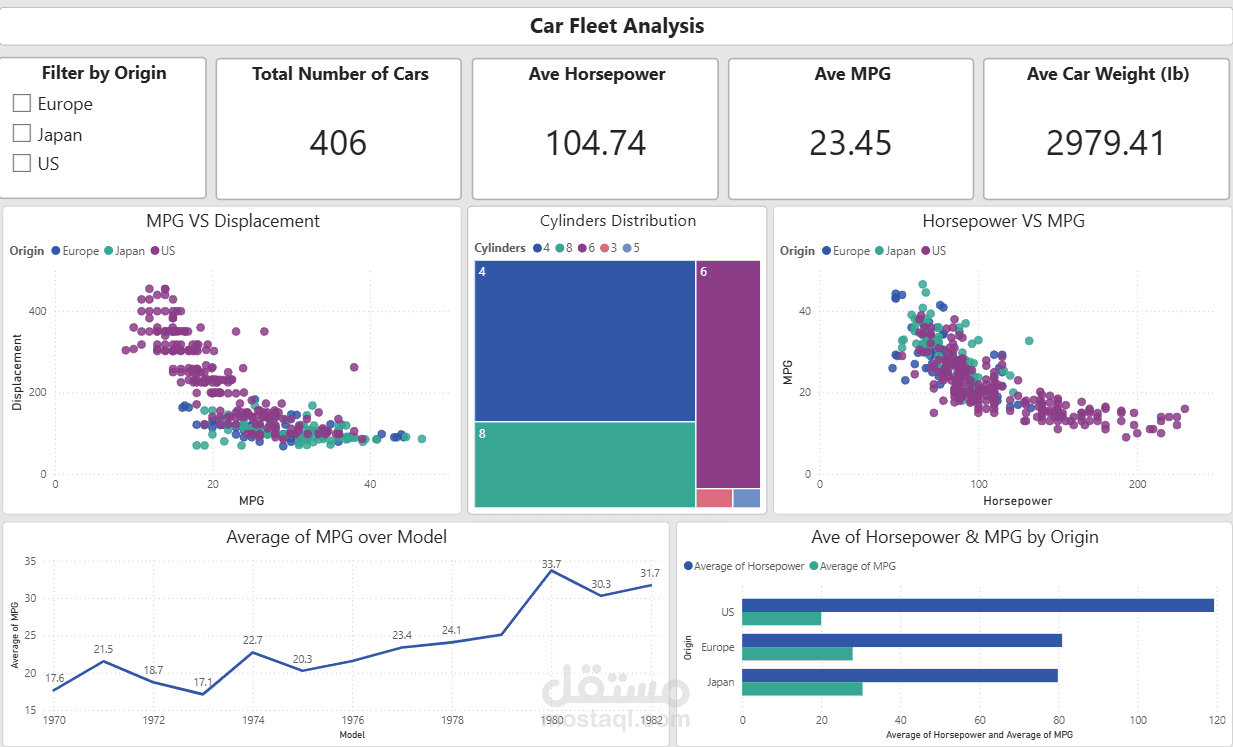Screen dimensions: 1233x747
Task: Select the green 8-cylinder treemap block
Action: pos(584,464)
